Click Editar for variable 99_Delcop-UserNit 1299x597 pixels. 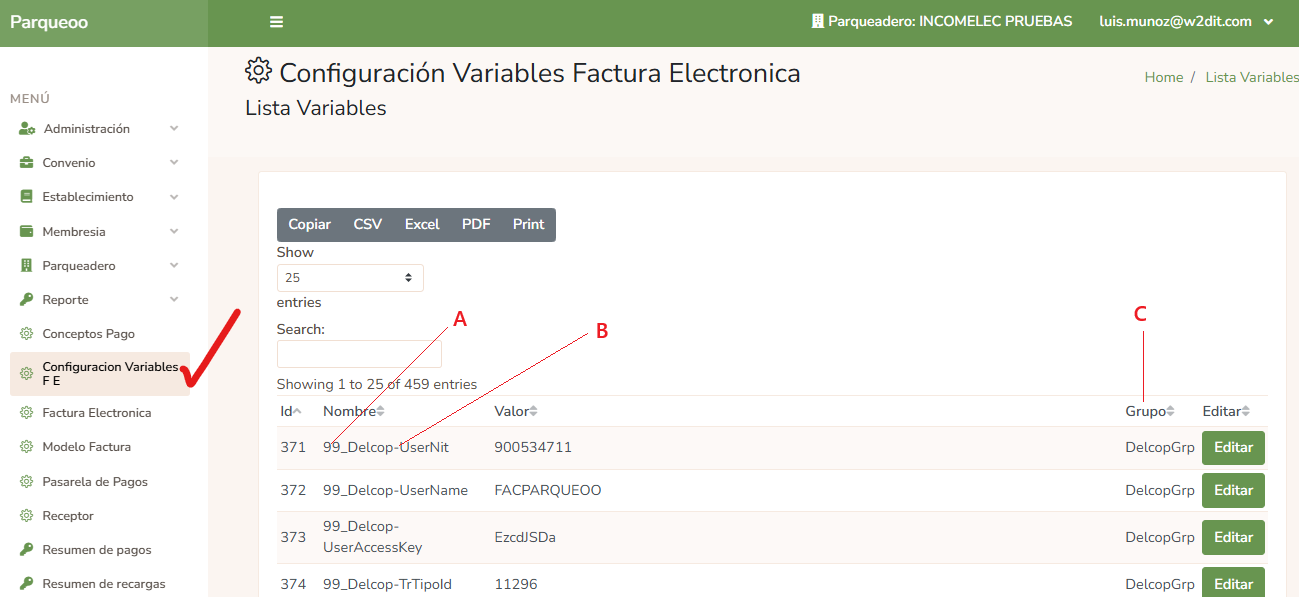tap(1232, 447)
